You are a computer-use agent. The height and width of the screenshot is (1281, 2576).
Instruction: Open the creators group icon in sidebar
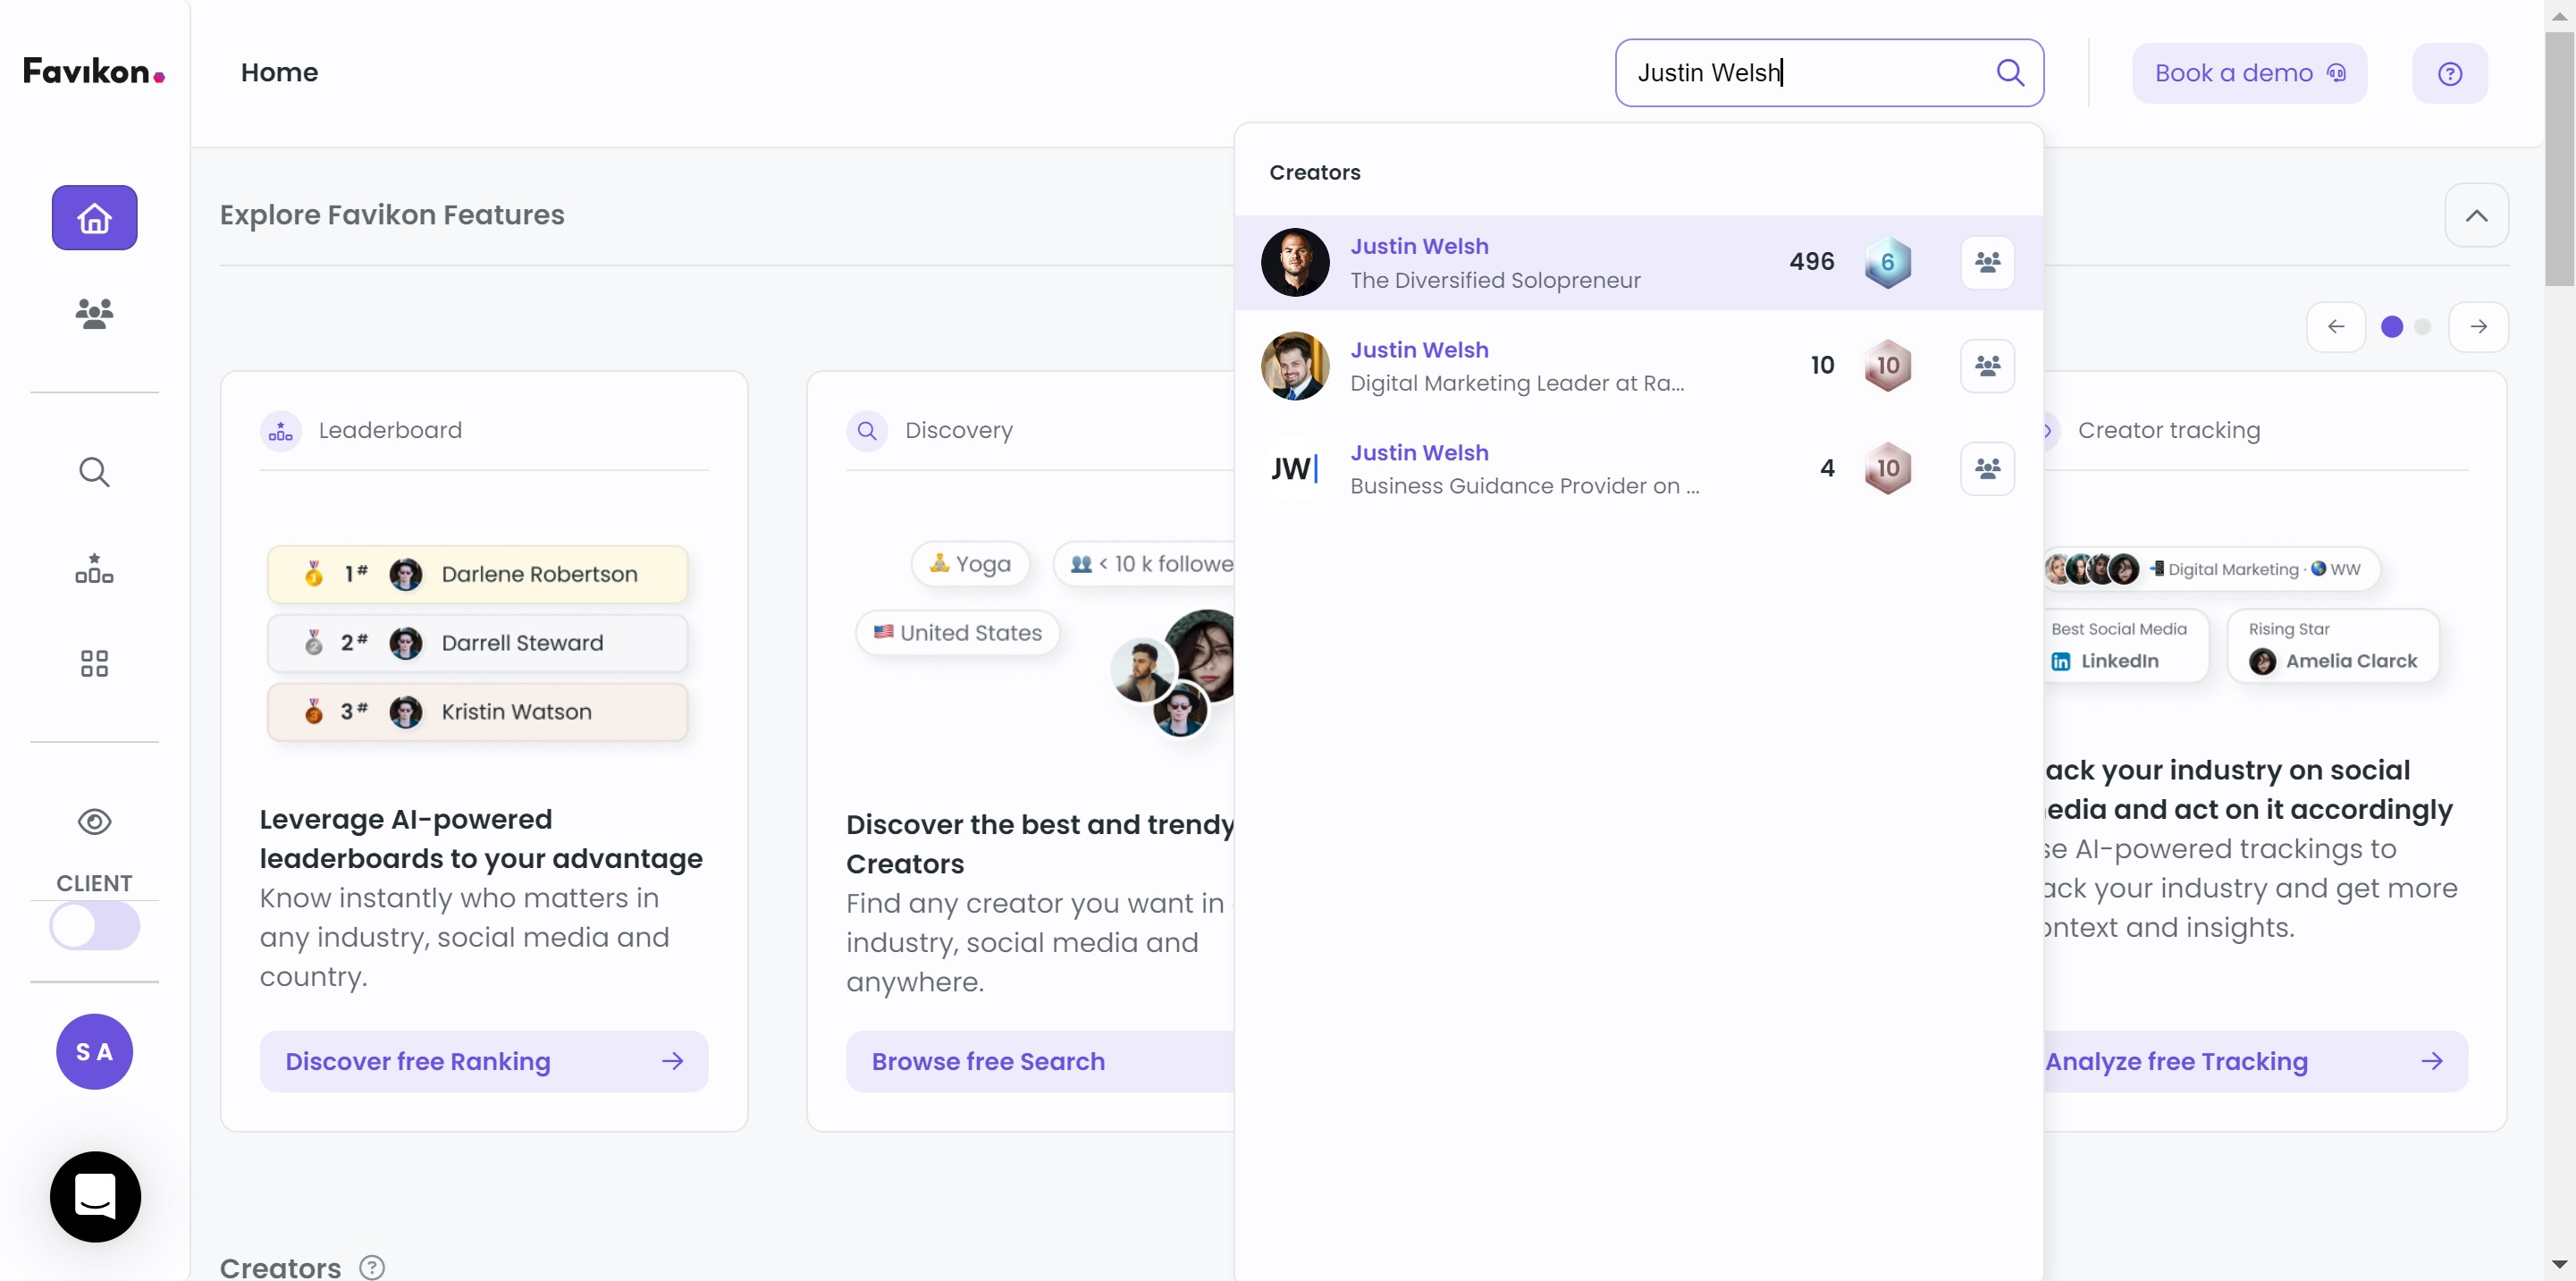(x=94, y=313)
